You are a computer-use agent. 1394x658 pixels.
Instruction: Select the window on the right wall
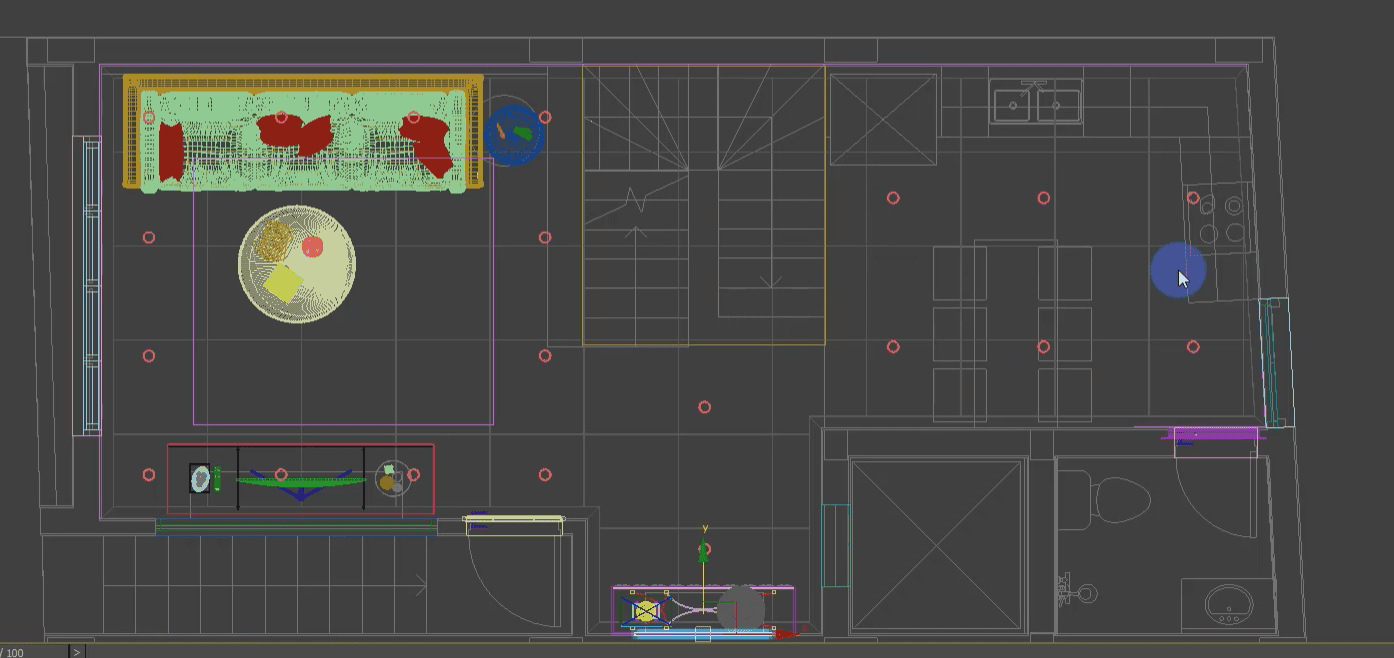1275,361
